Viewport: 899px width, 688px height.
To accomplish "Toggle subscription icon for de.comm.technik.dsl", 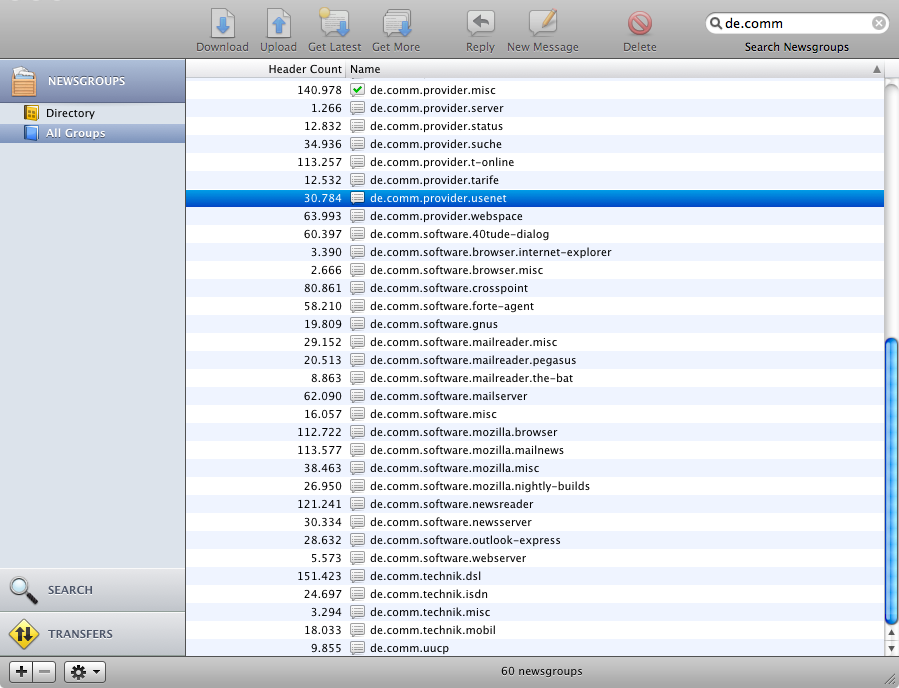I will click(357, 576).
